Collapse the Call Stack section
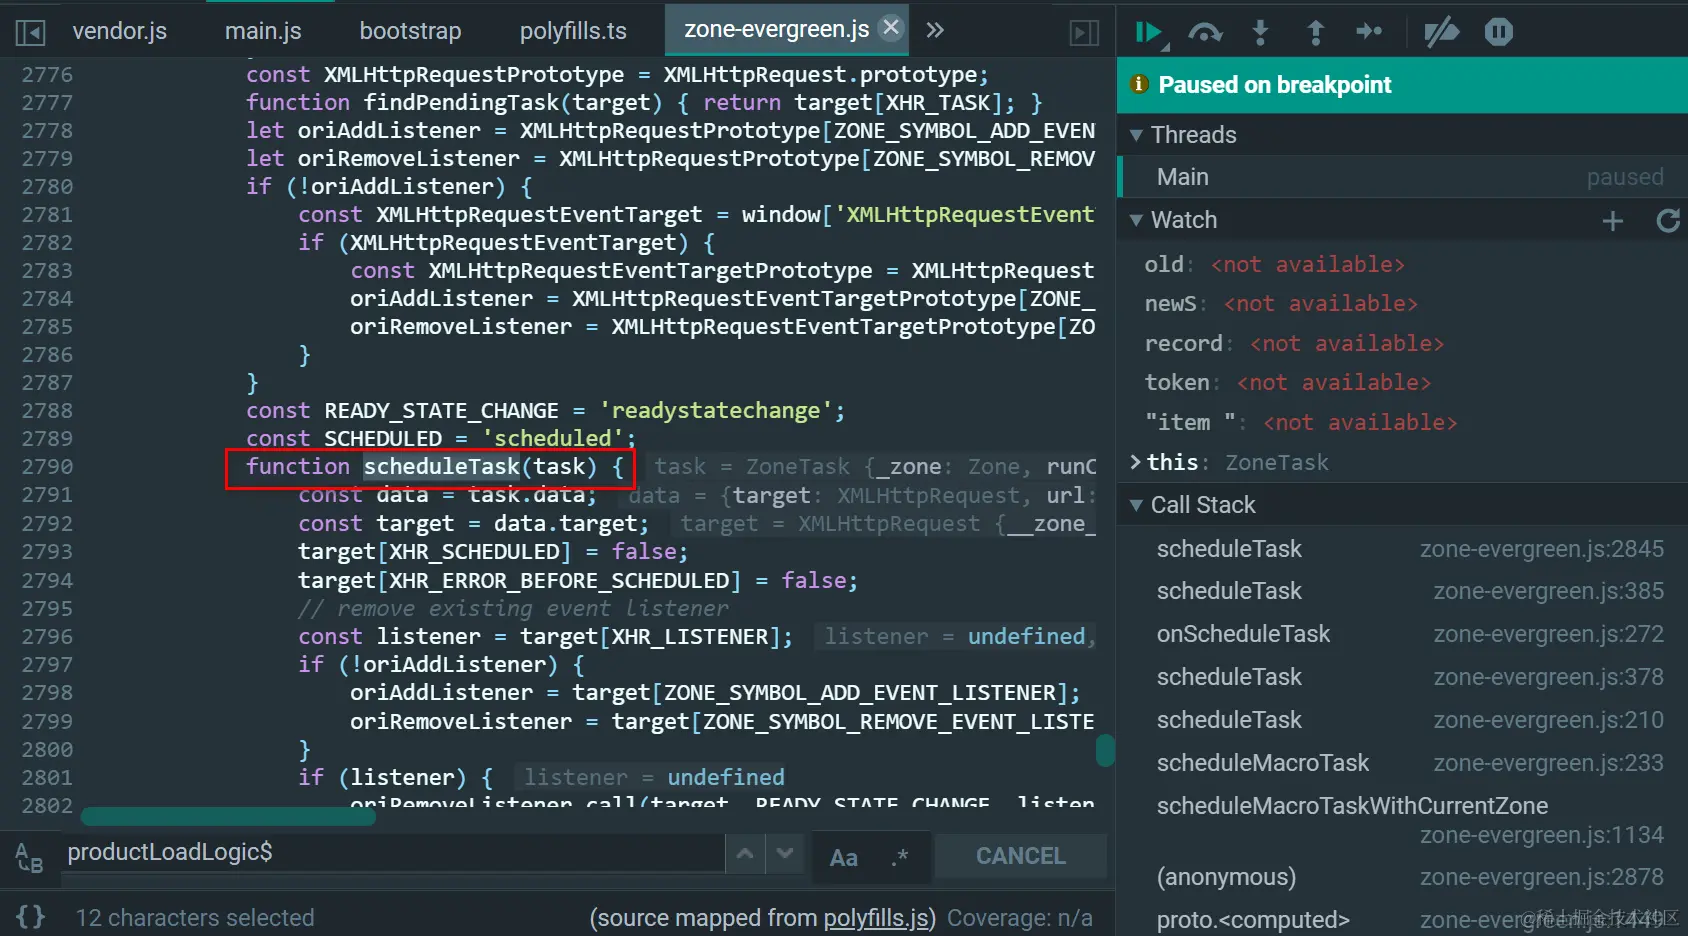1688x936 pixels. click(x=1136, y=505)
